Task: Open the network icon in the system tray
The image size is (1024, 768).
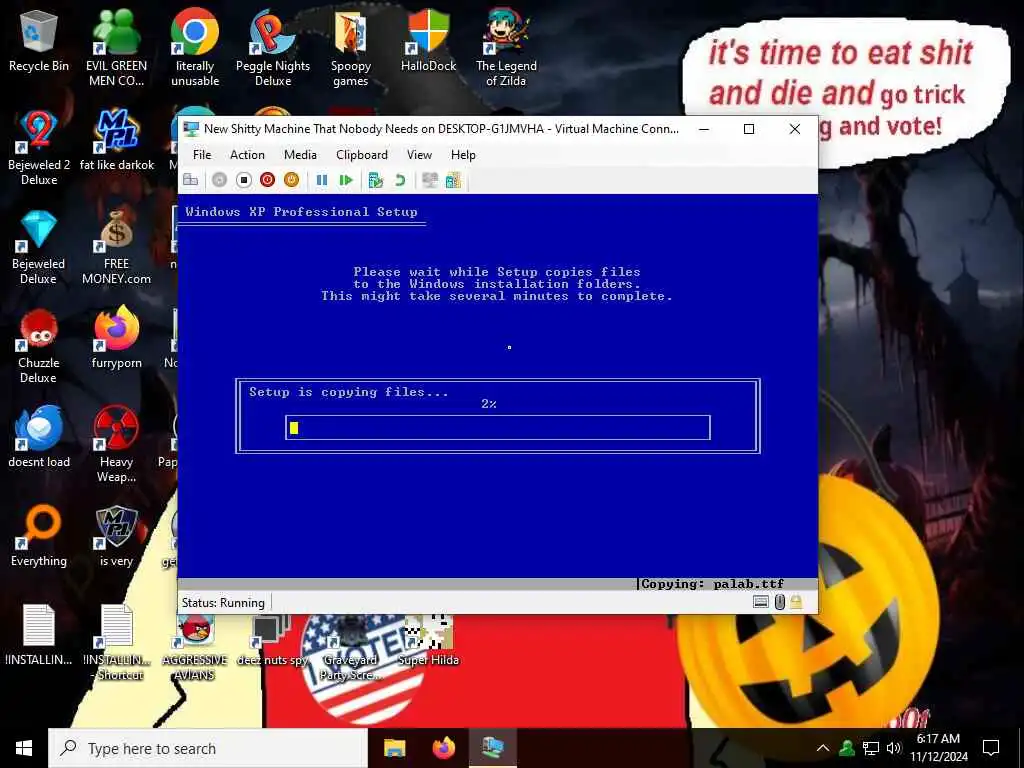Action: (x=871, y=748)
